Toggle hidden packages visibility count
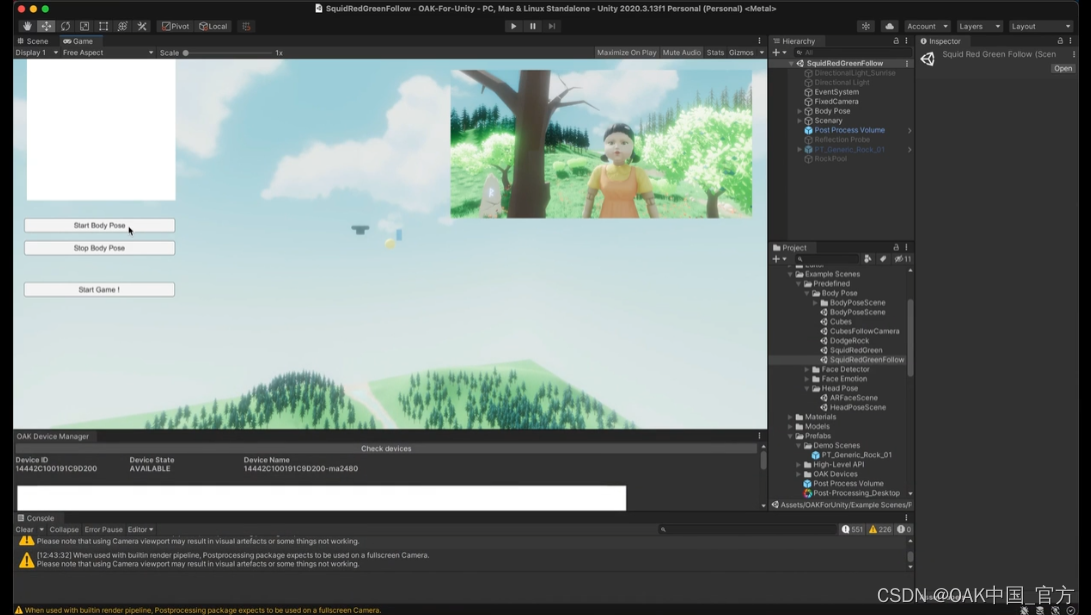 (x=902, y=259)
